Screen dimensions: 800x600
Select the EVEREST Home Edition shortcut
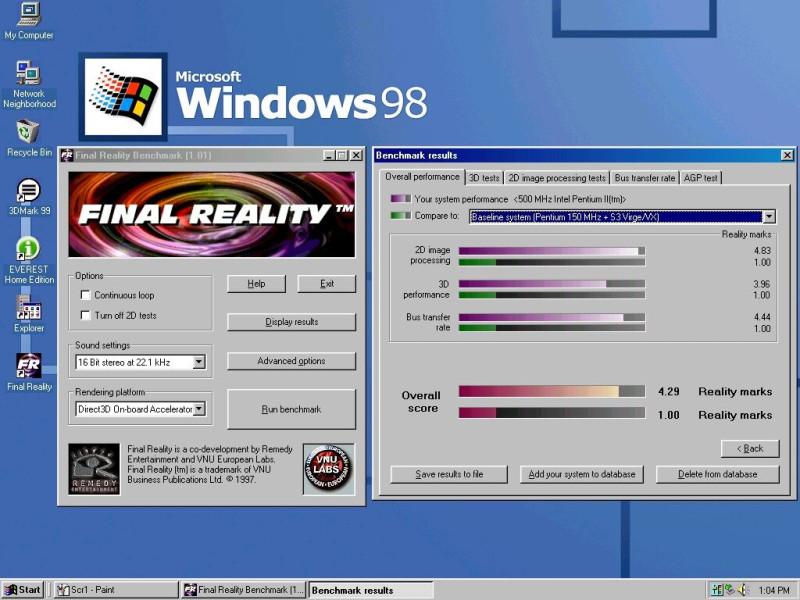point(29,260)
